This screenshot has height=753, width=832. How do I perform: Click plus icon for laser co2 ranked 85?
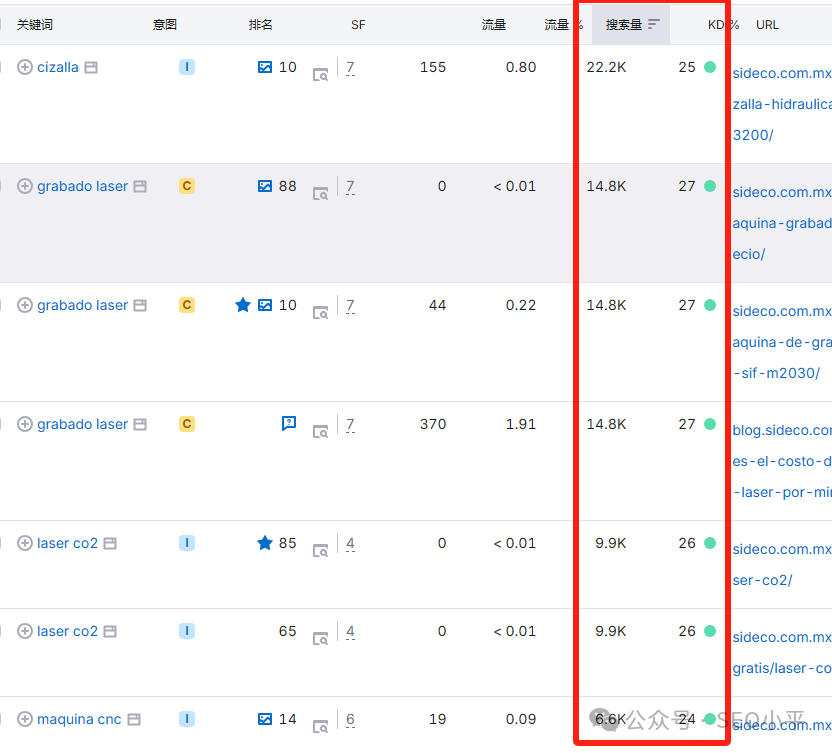(24, 543)
